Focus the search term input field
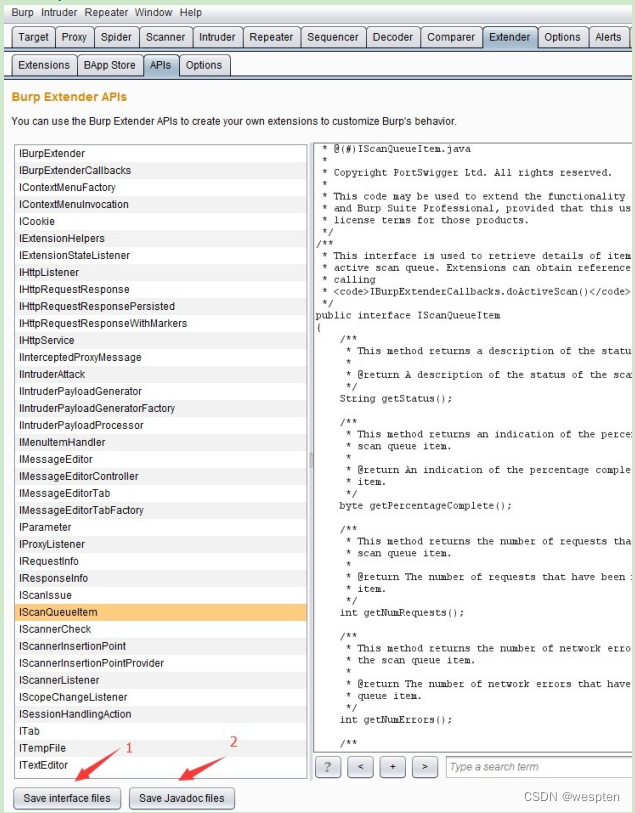635x813 pixels. coord(539,767)
